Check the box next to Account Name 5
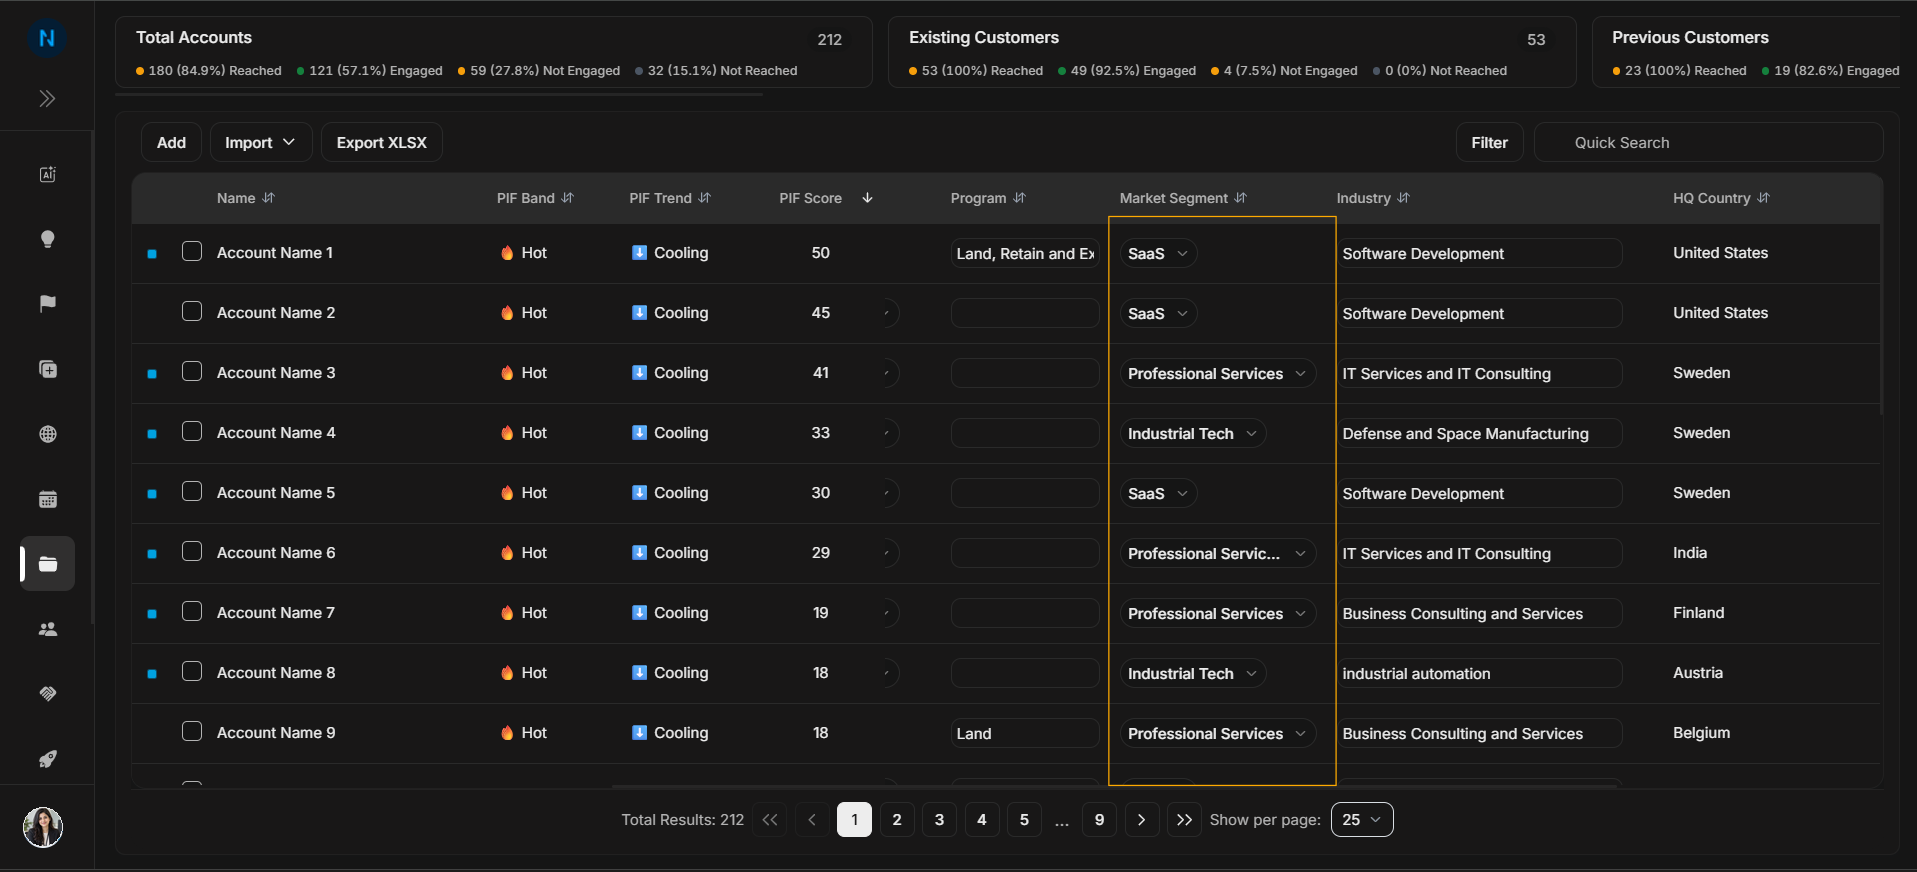 (x=192, y=491)
